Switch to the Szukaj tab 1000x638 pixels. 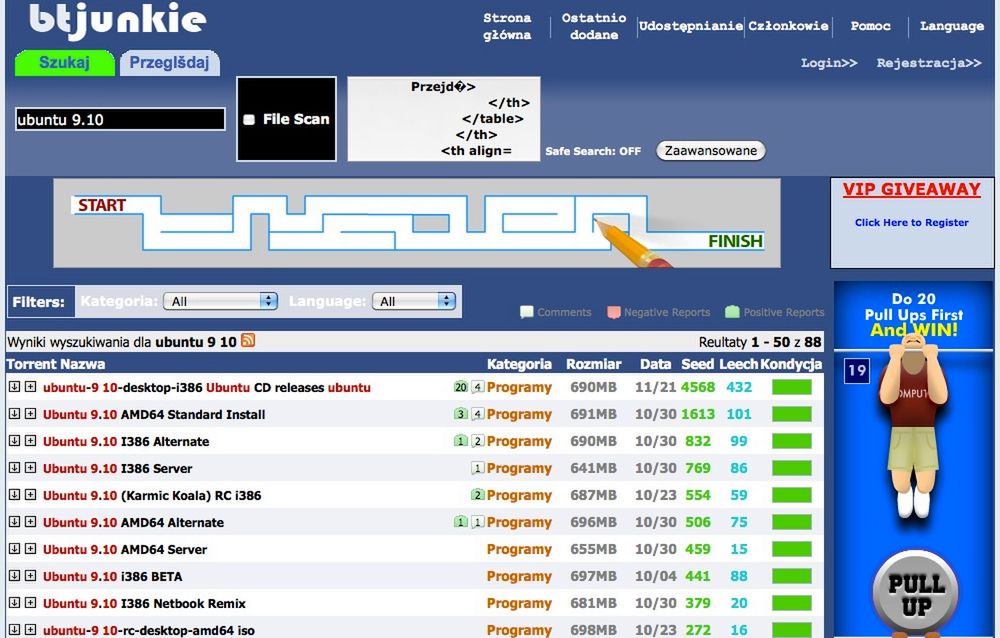coord(64,63)
